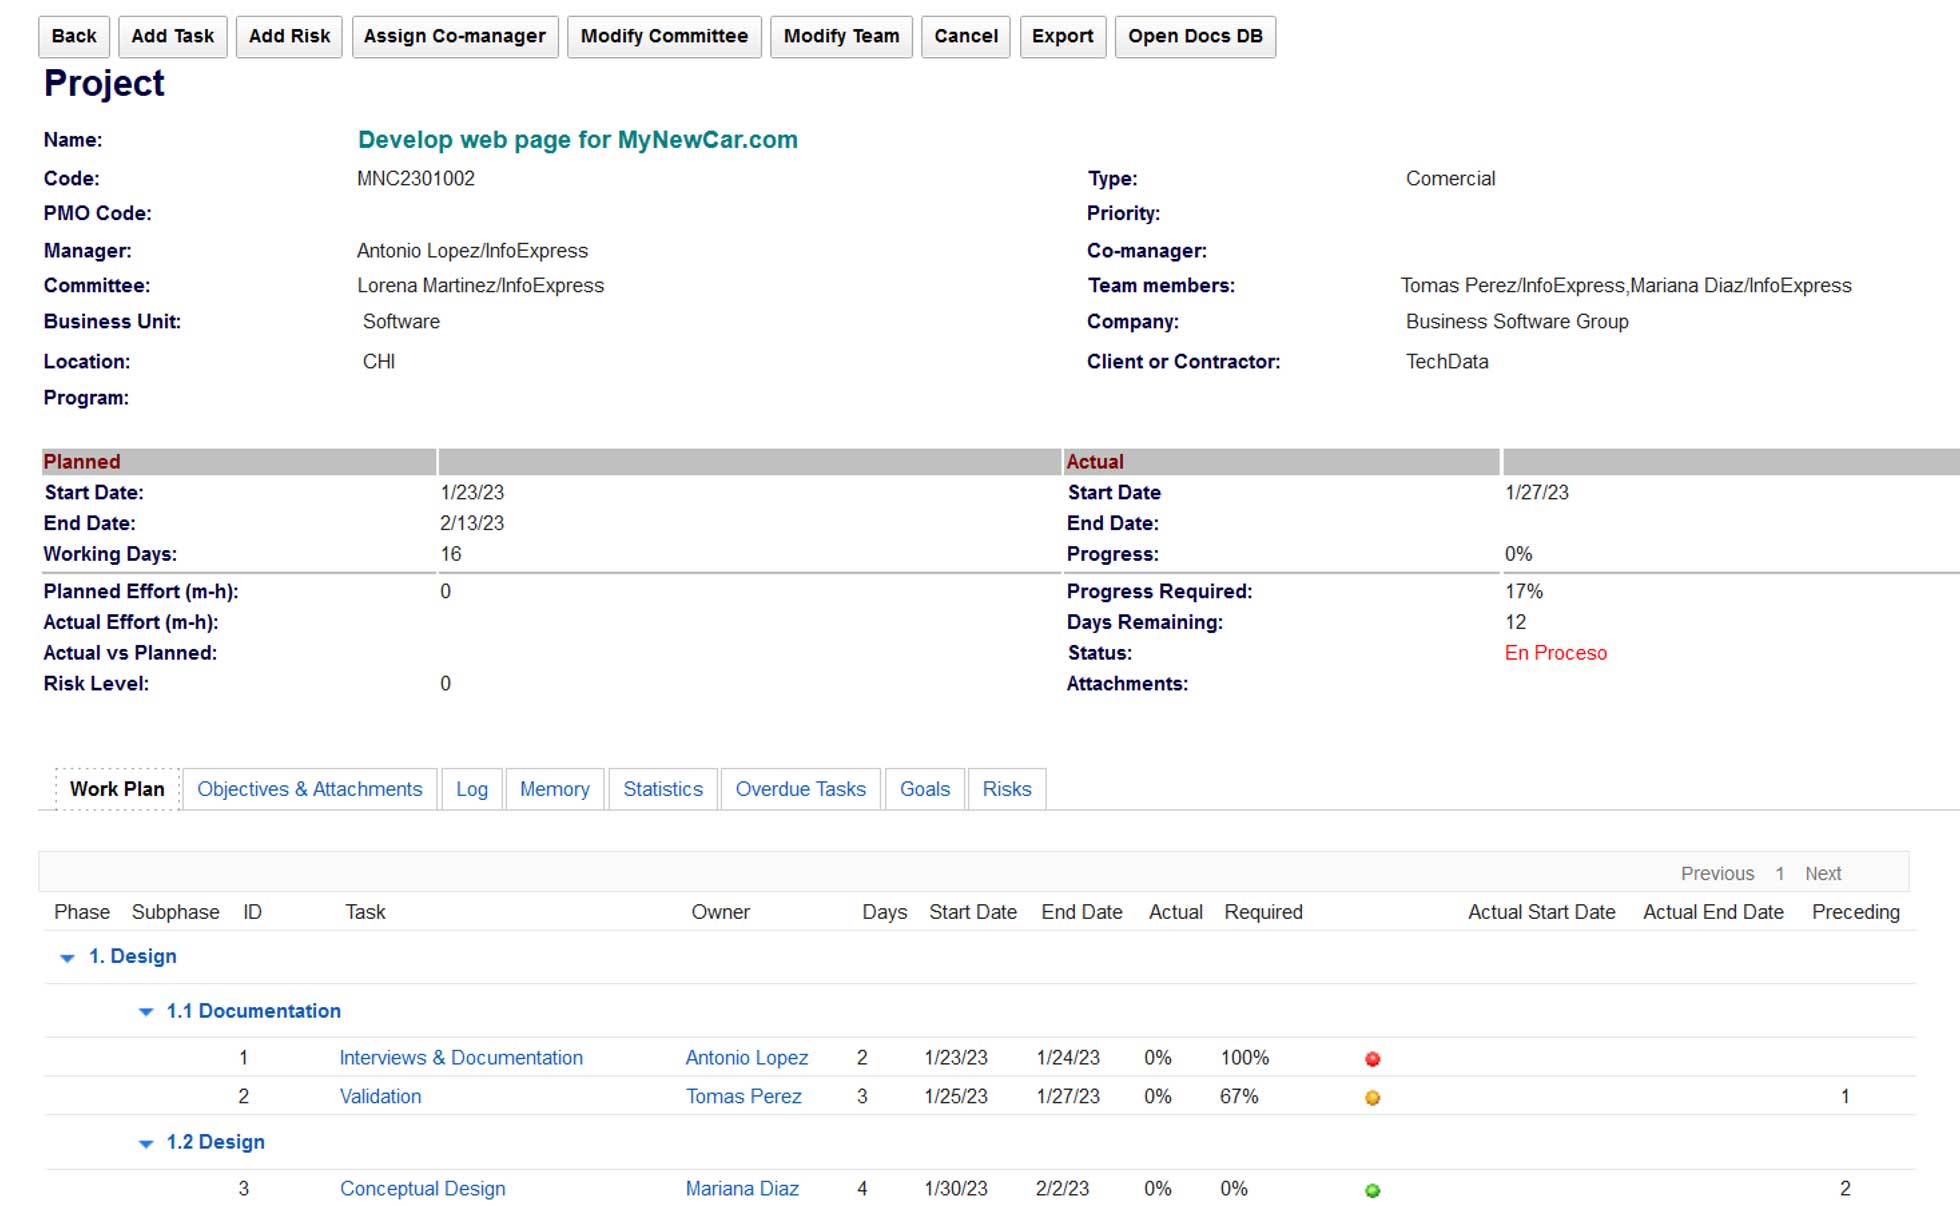
Task: Cancel the project with Cancel button
Action: (x=966, y=37)
